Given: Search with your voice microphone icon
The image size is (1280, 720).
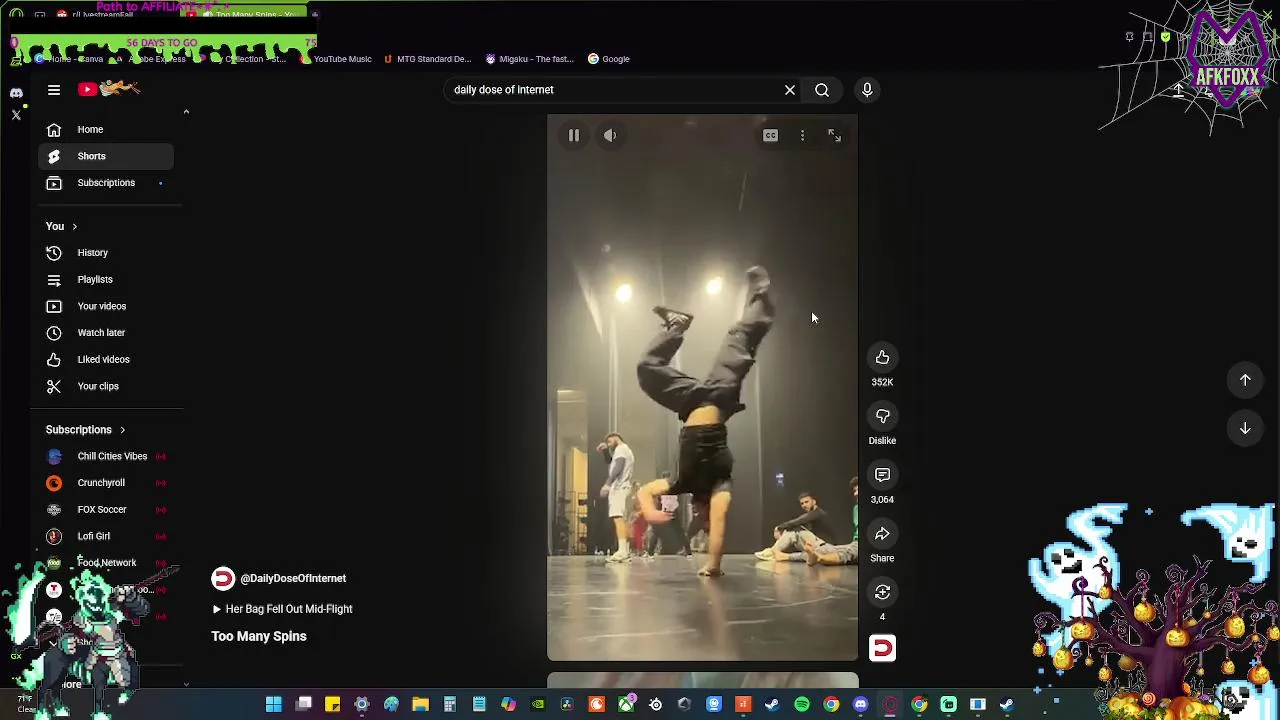Looking at the screenshot, I should (x=867, y=90).
